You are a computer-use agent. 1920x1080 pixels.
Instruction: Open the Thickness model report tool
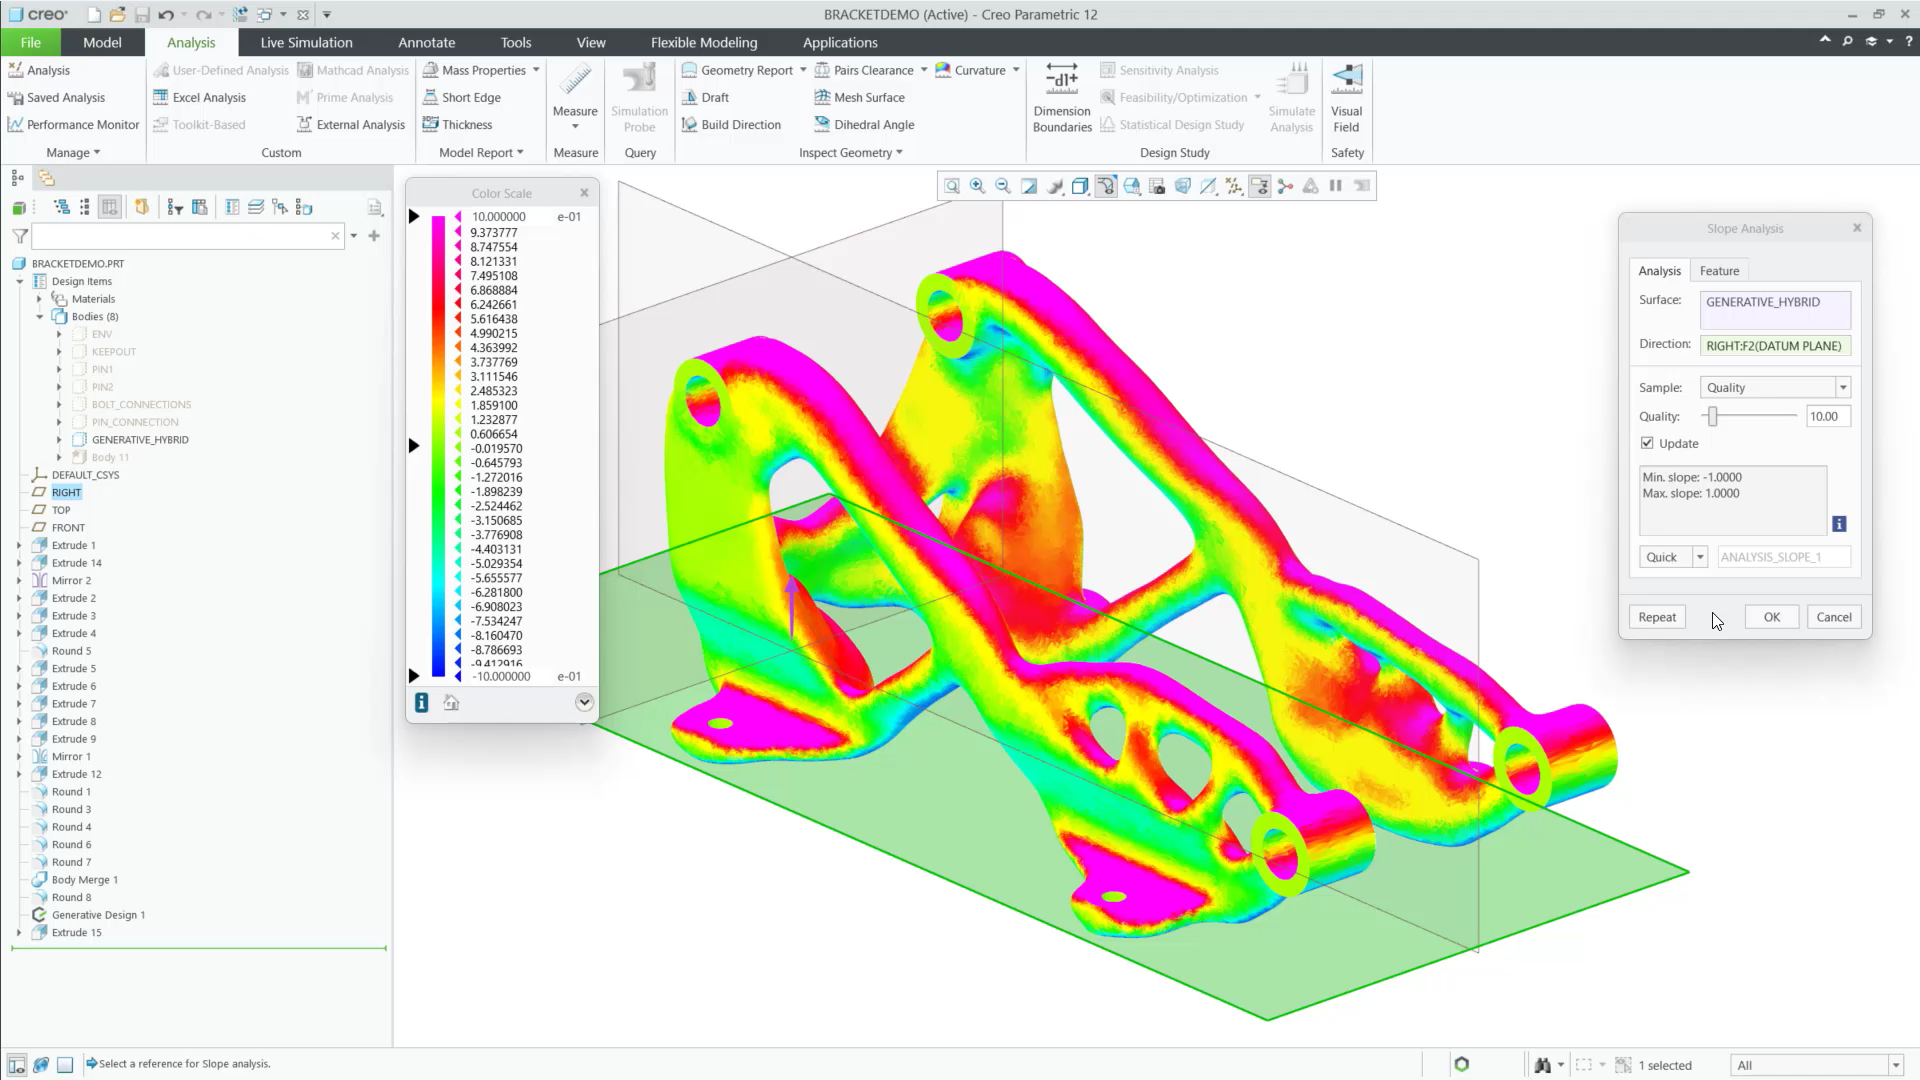(x=457, y=124)
